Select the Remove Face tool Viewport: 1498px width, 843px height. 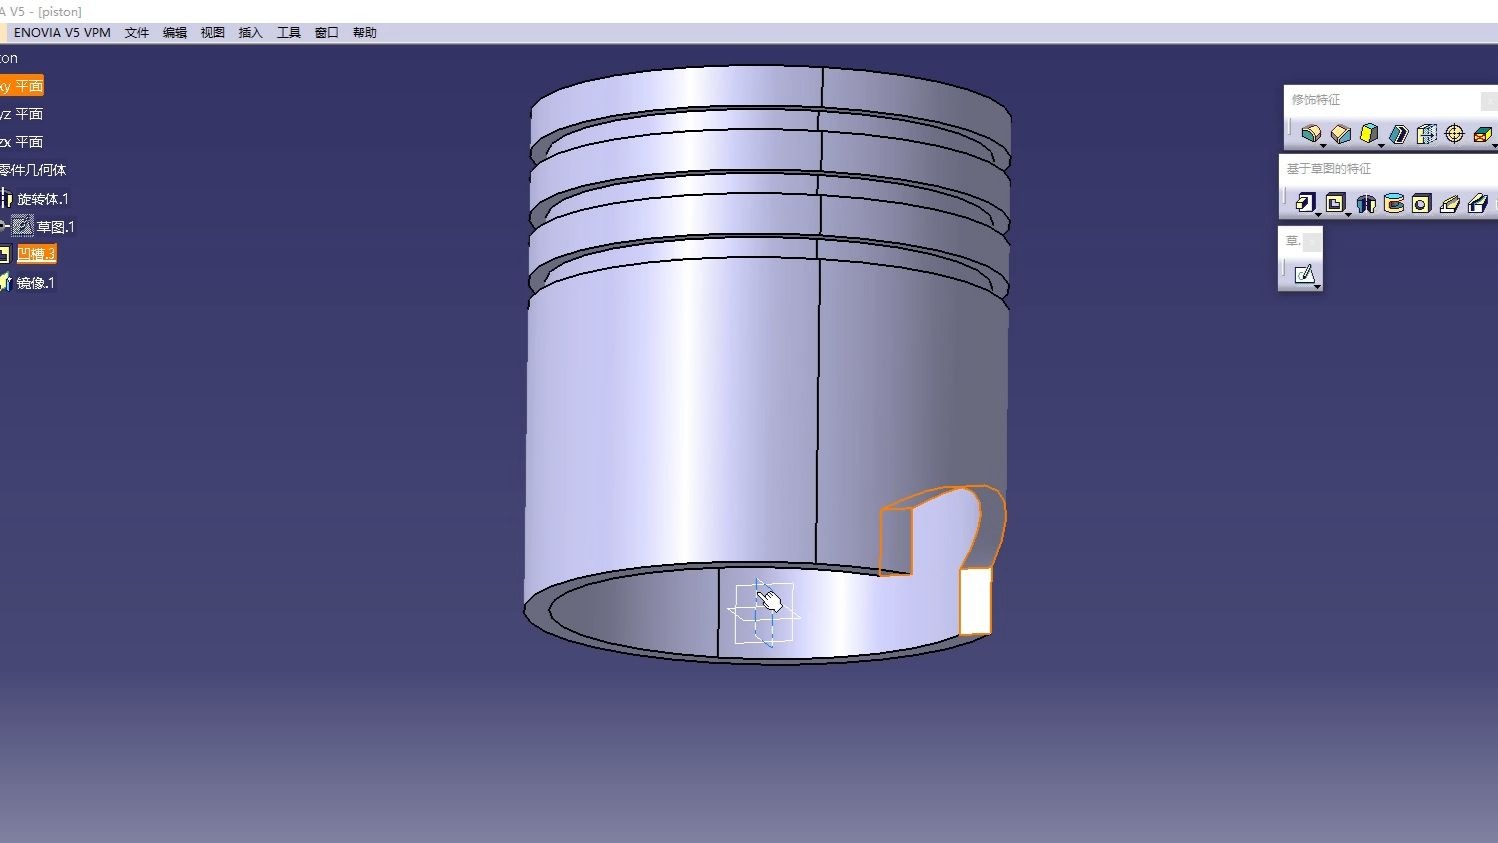point(1483,133)
